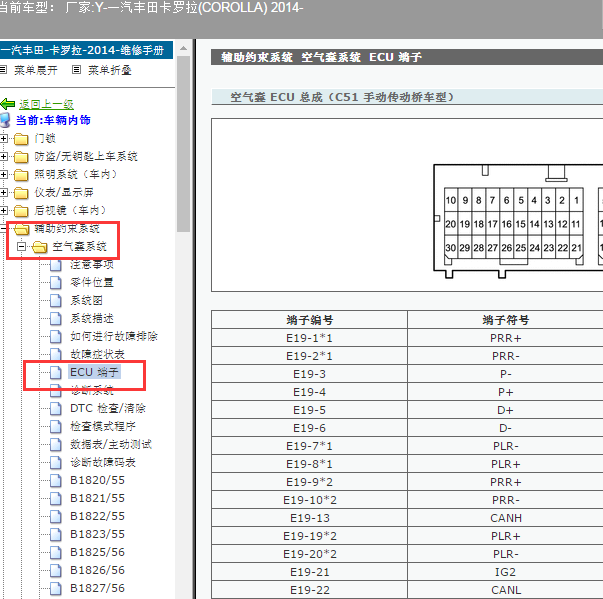Viewport: 603px width, 599px height.
Task: Click the page icon beside 系统图
Action: click(x=56, y=301)
